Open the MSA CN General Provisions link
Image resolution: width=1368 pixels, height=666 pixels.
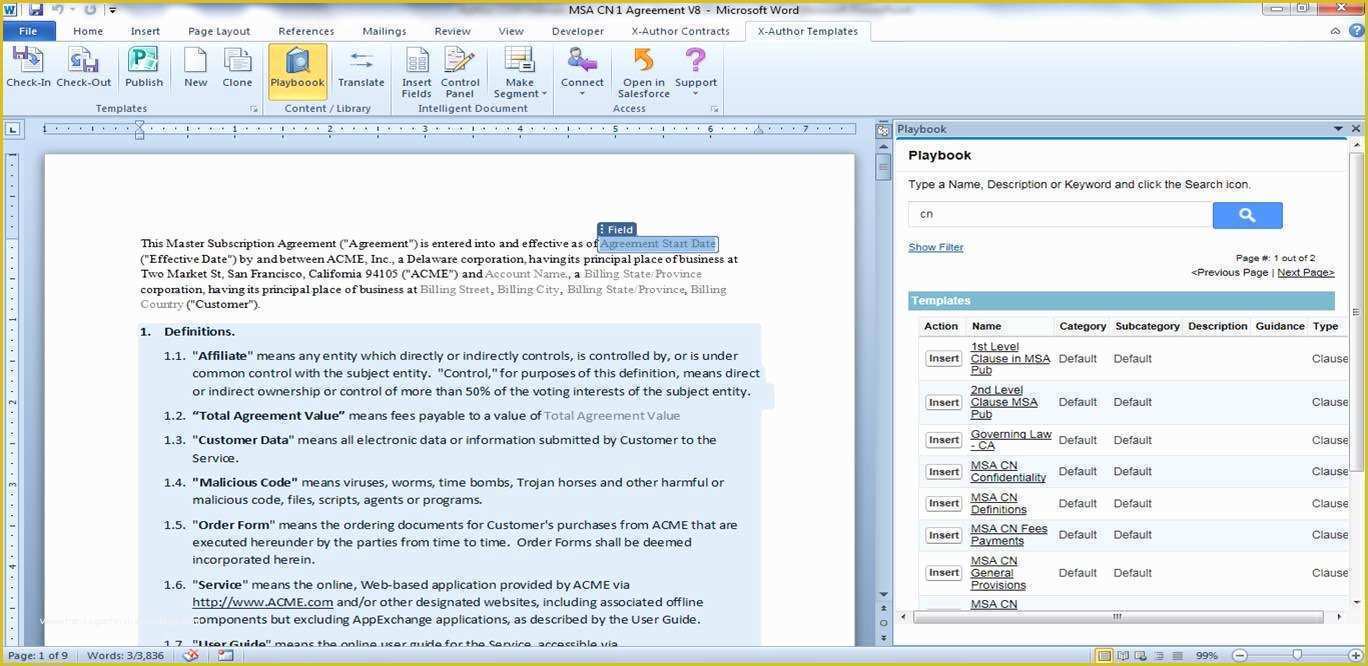click(x=998, y=573)
